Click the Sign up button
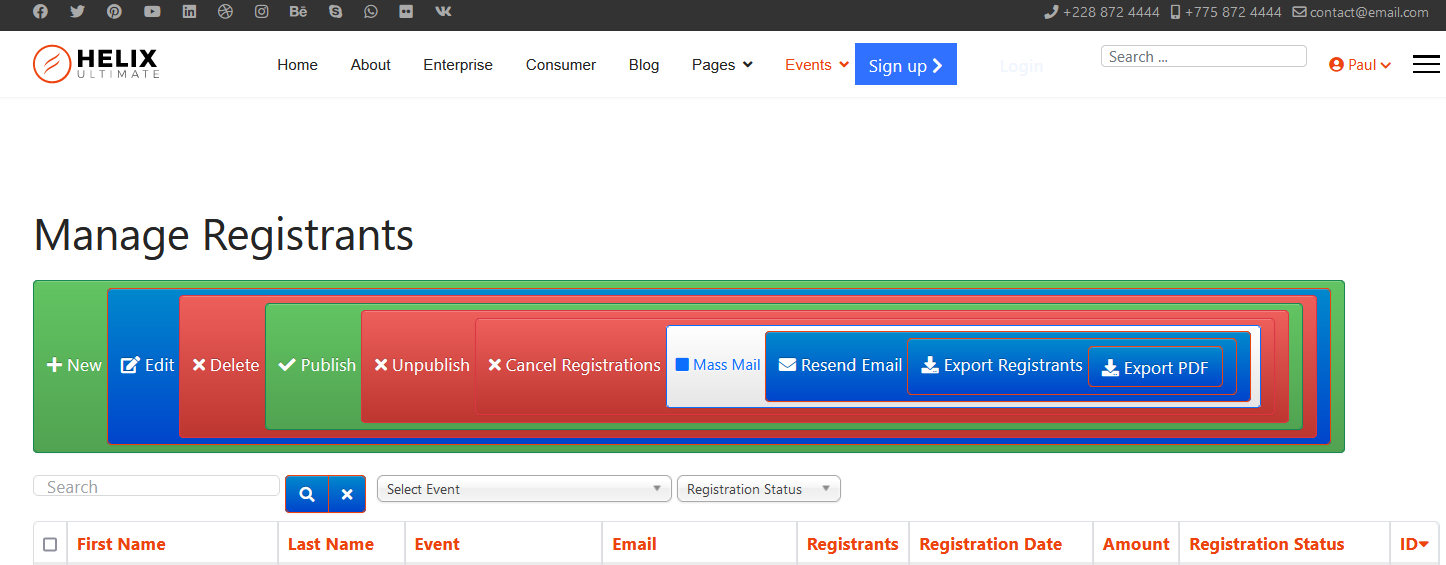The image size is (1446, 565). pyautogui.click(x=906, y=64)
